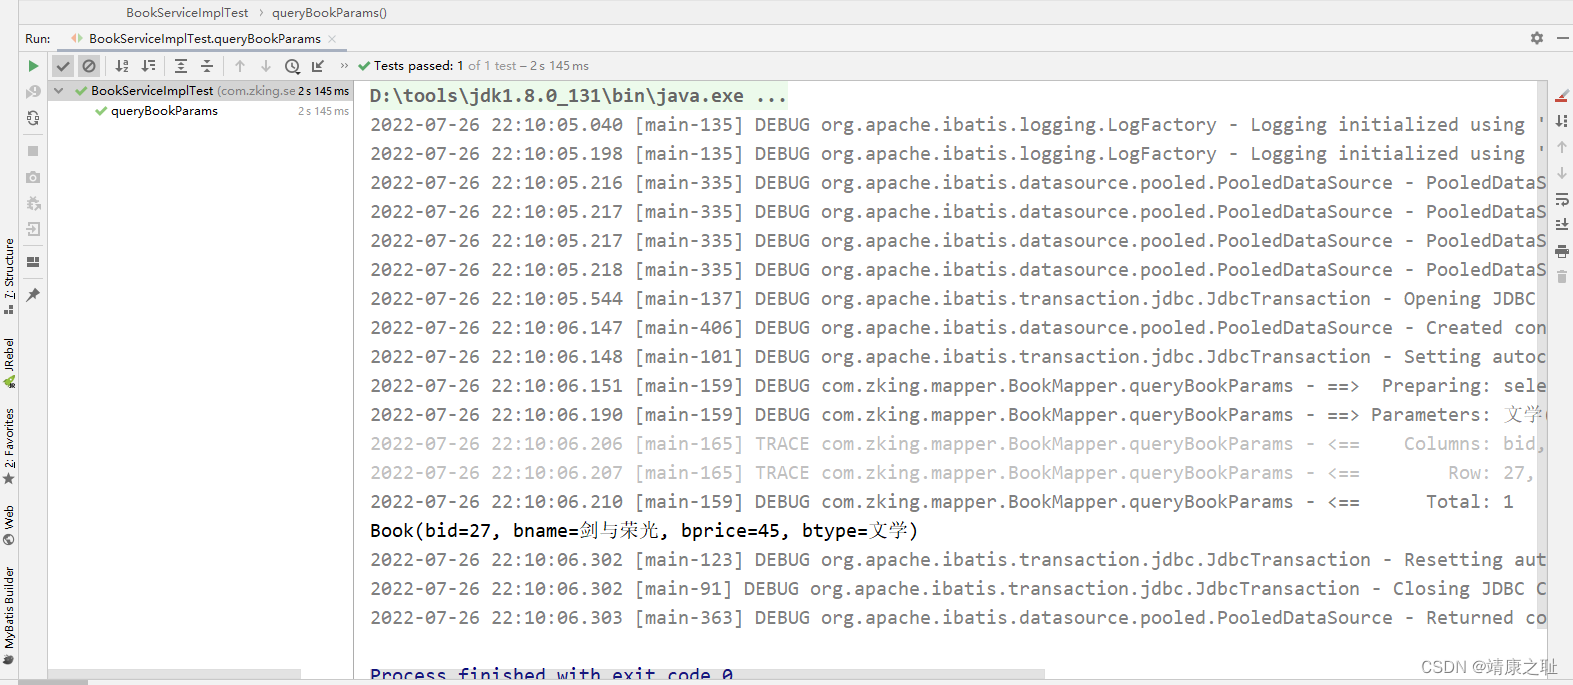The image size is (1573, 685).
Task: Expand all test tree nodes
Action: (181, 66)
